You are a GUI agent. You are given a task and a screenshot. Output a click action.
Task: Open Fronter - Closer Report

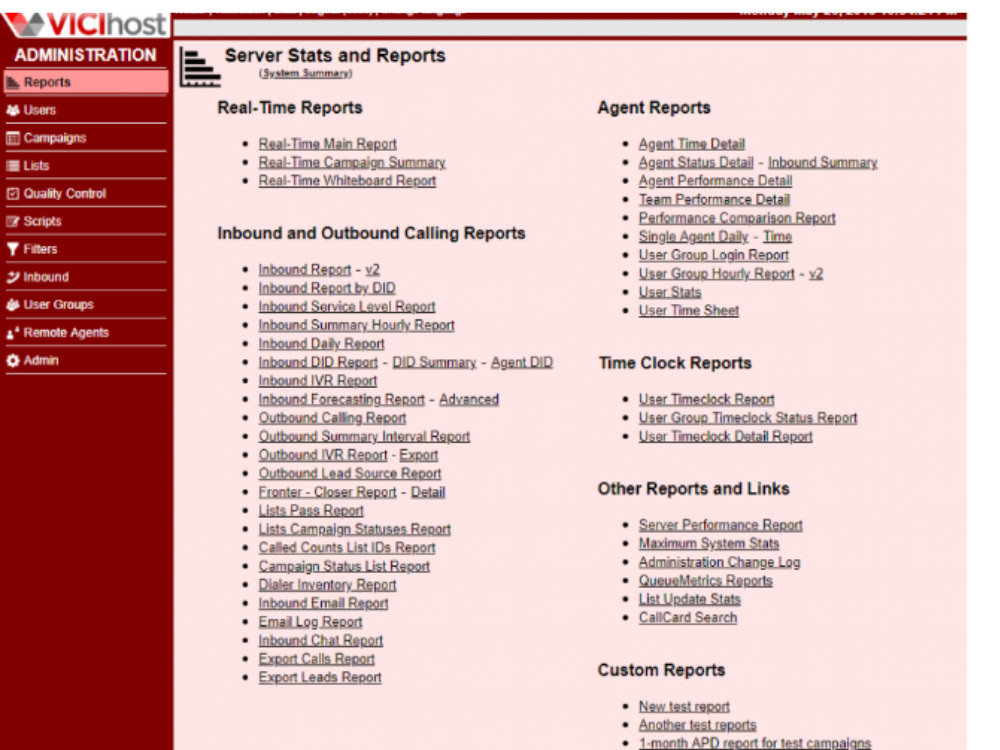[327, 492]
